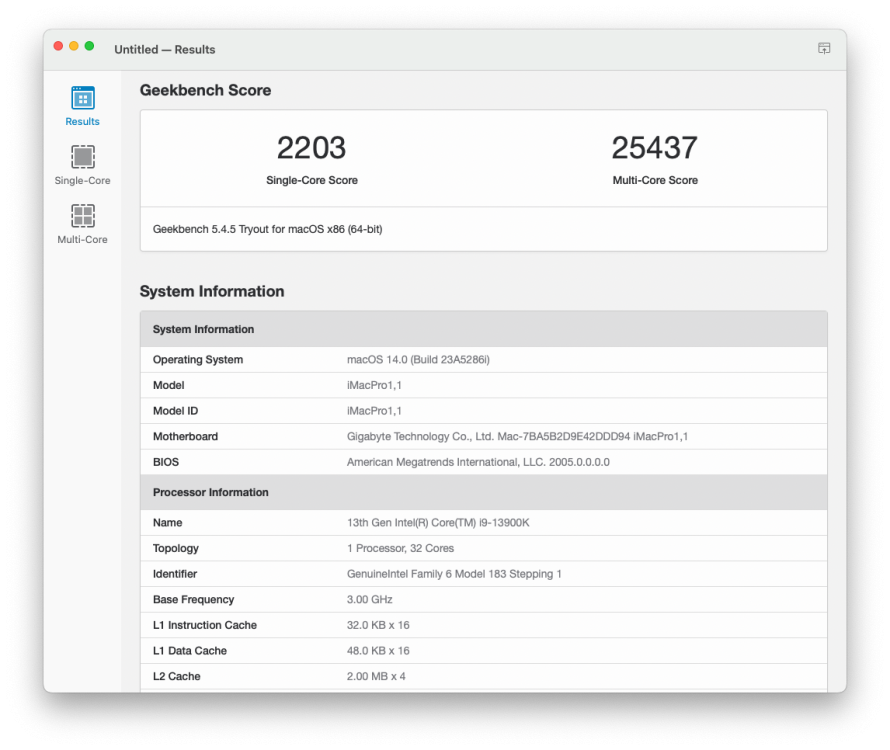Click the Geekbench Score heading

tap(205, 90)
